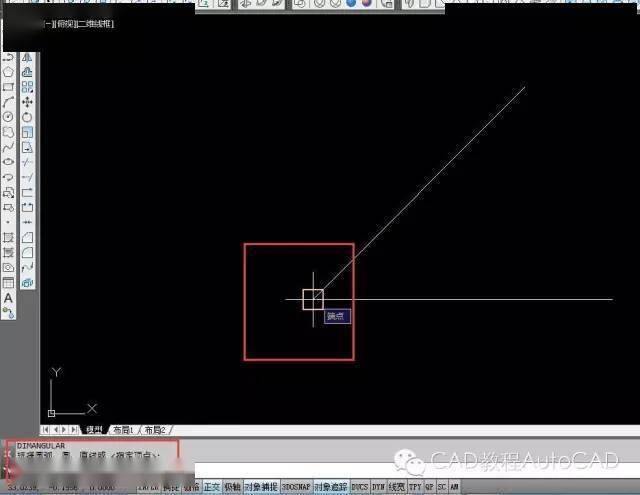This screenshot has height=495, width=640.
Task: Jump to first layout tab arrow
Action: (x=46, y=430)
